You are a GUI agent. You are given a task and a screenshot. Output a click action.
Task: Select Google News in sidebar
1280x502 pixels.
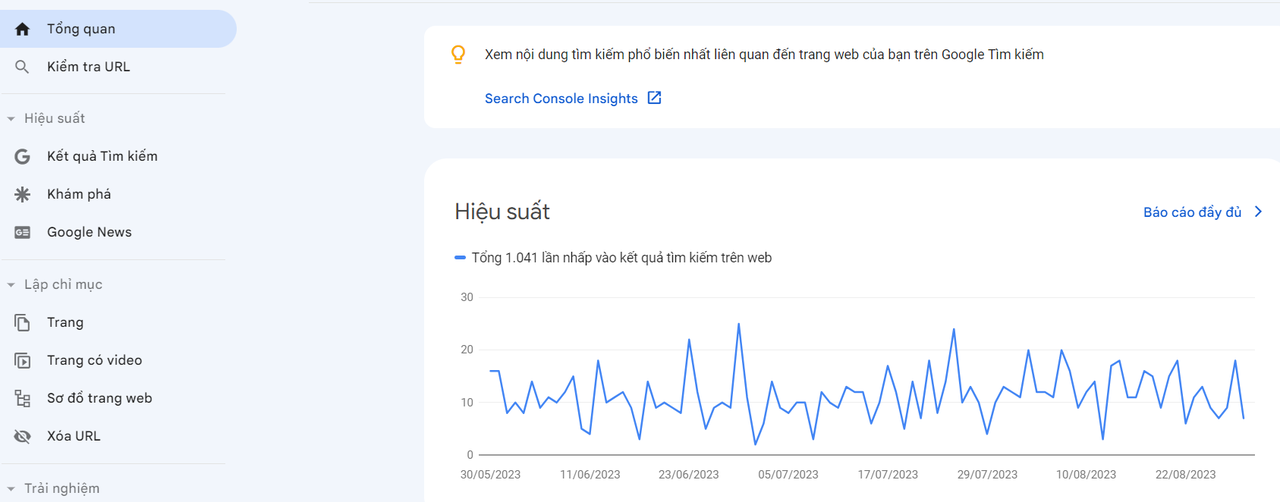coord(118,232)
